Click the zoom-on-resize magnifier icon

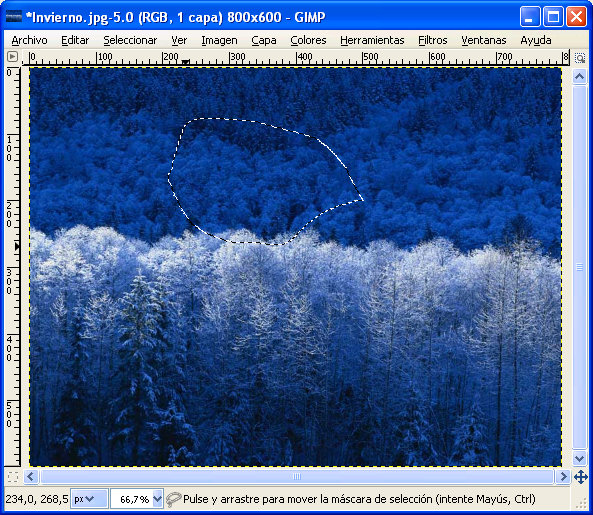pos(580,58)
